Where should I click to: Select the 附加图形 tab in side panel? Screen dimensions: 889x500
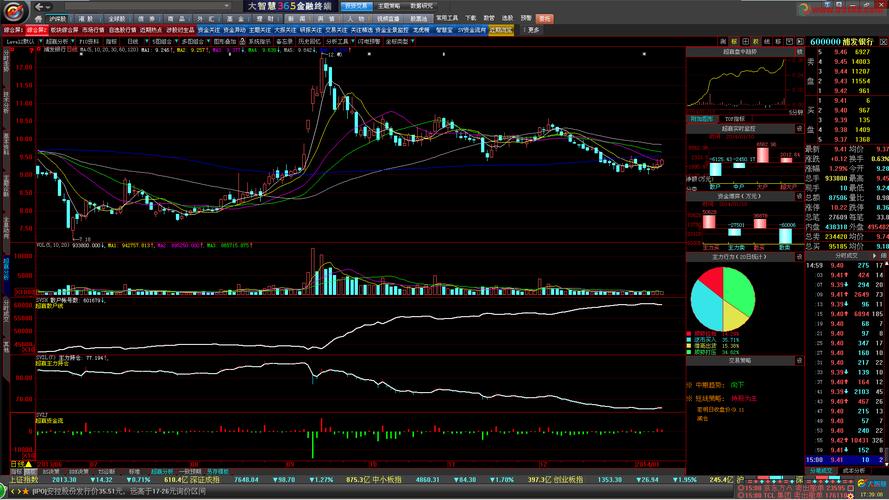(x=701, y=119)
